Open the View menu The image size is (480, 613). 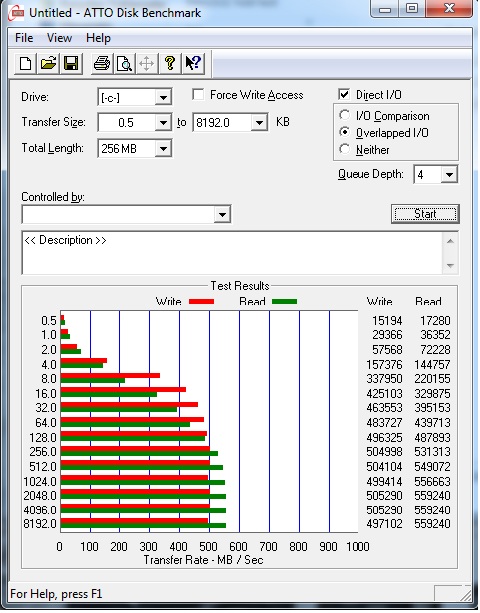coord(59,38)
